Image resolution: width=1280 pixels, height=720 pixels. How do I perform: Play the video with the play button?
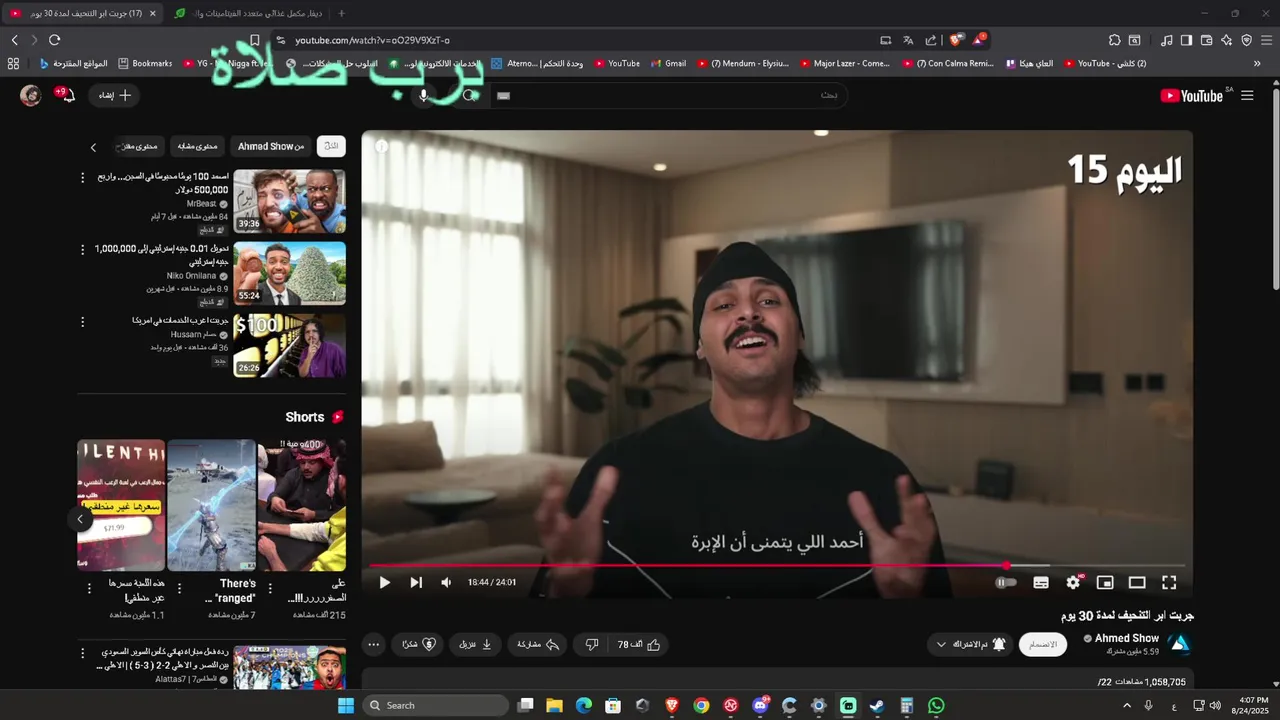[x=384, y=582]
